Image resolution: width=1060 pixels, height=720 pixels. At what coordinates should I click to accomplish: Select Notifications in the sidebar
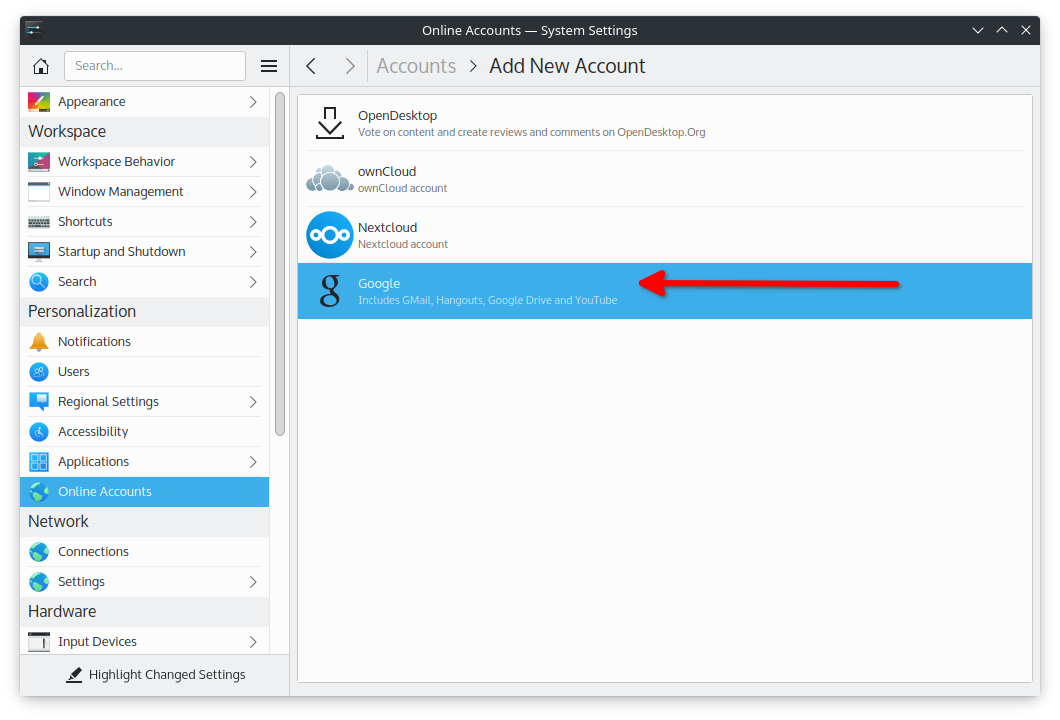(145, 342)
